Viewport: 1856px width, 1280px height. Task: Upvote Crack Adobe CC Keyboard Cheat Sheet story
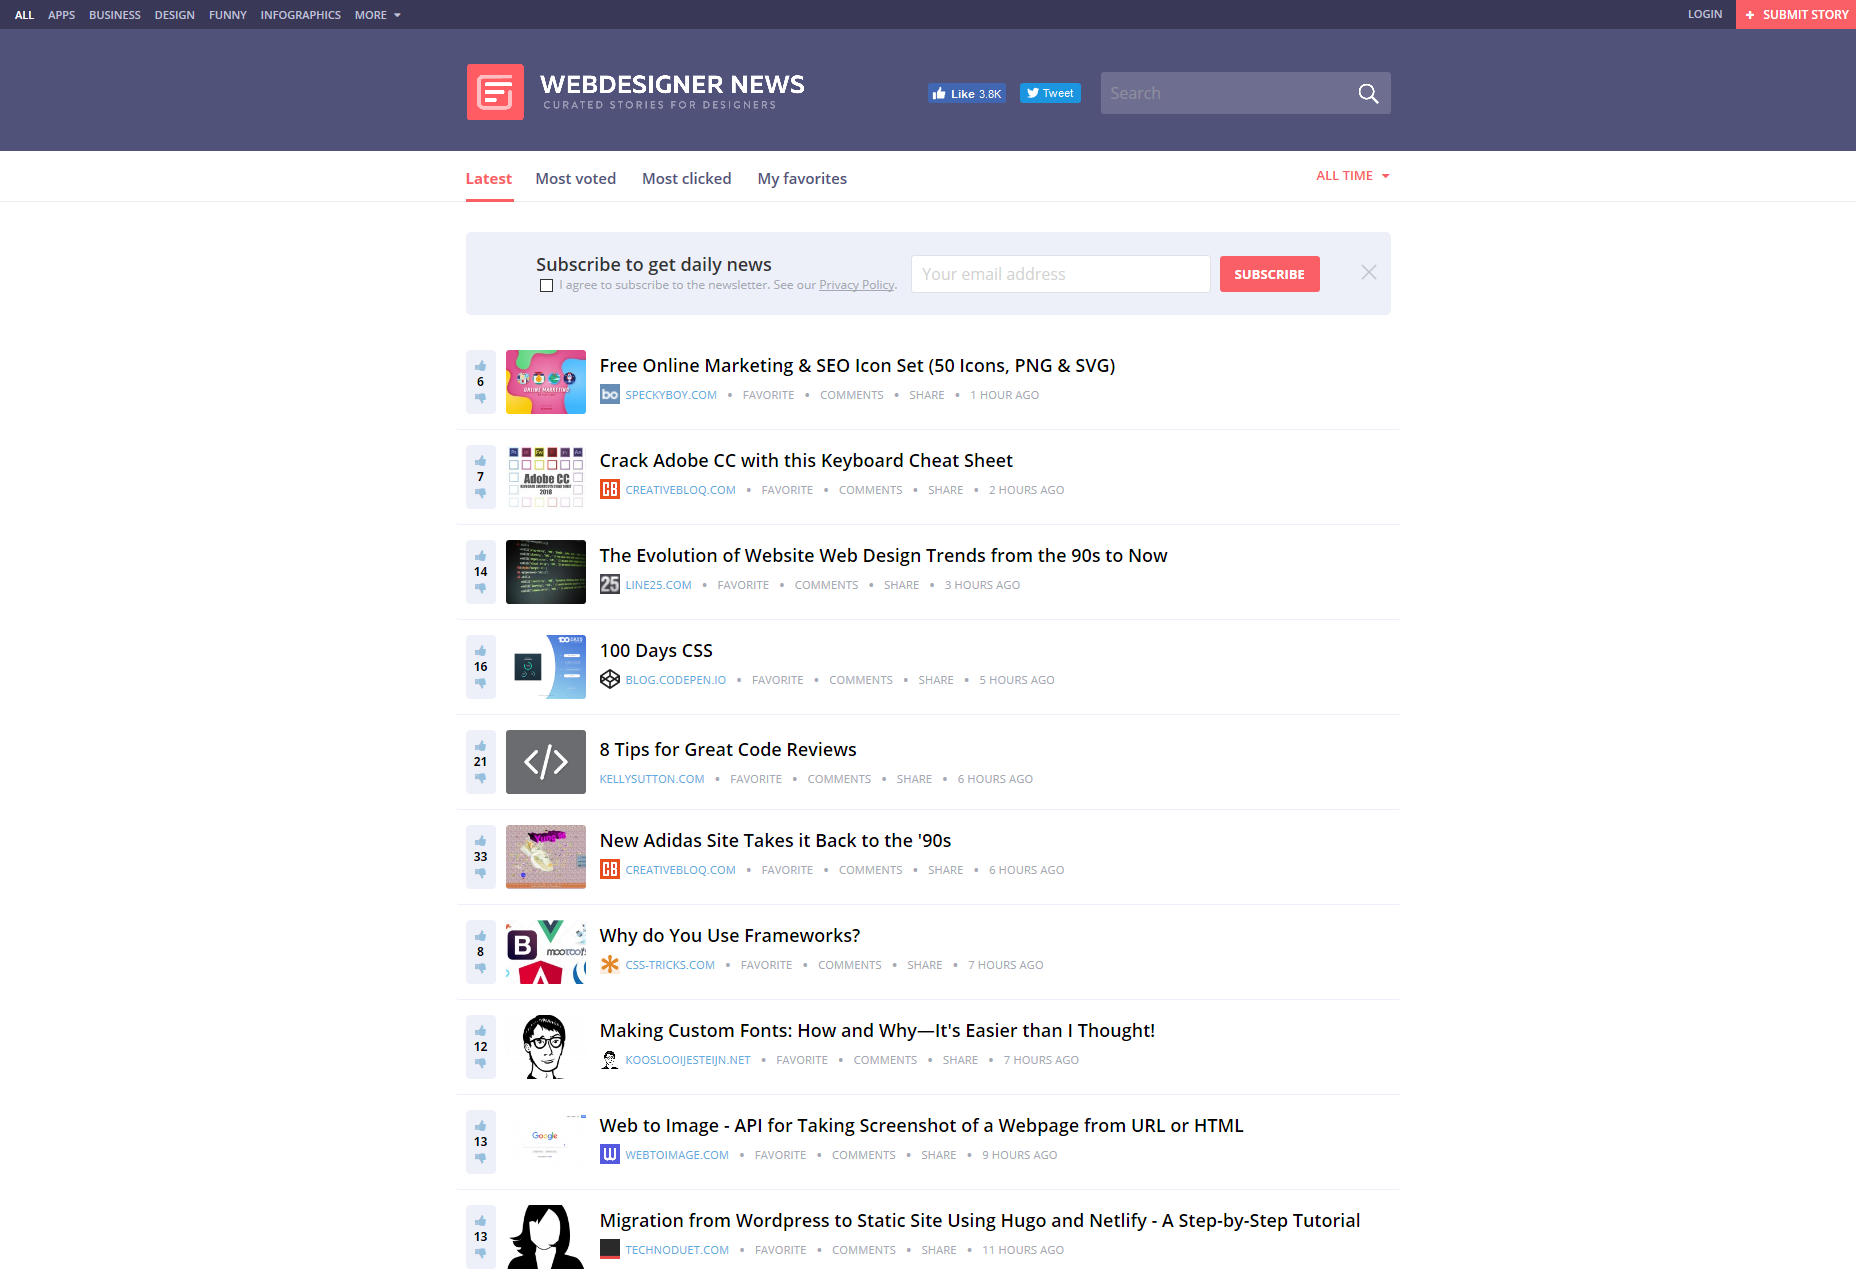point(480,461)
